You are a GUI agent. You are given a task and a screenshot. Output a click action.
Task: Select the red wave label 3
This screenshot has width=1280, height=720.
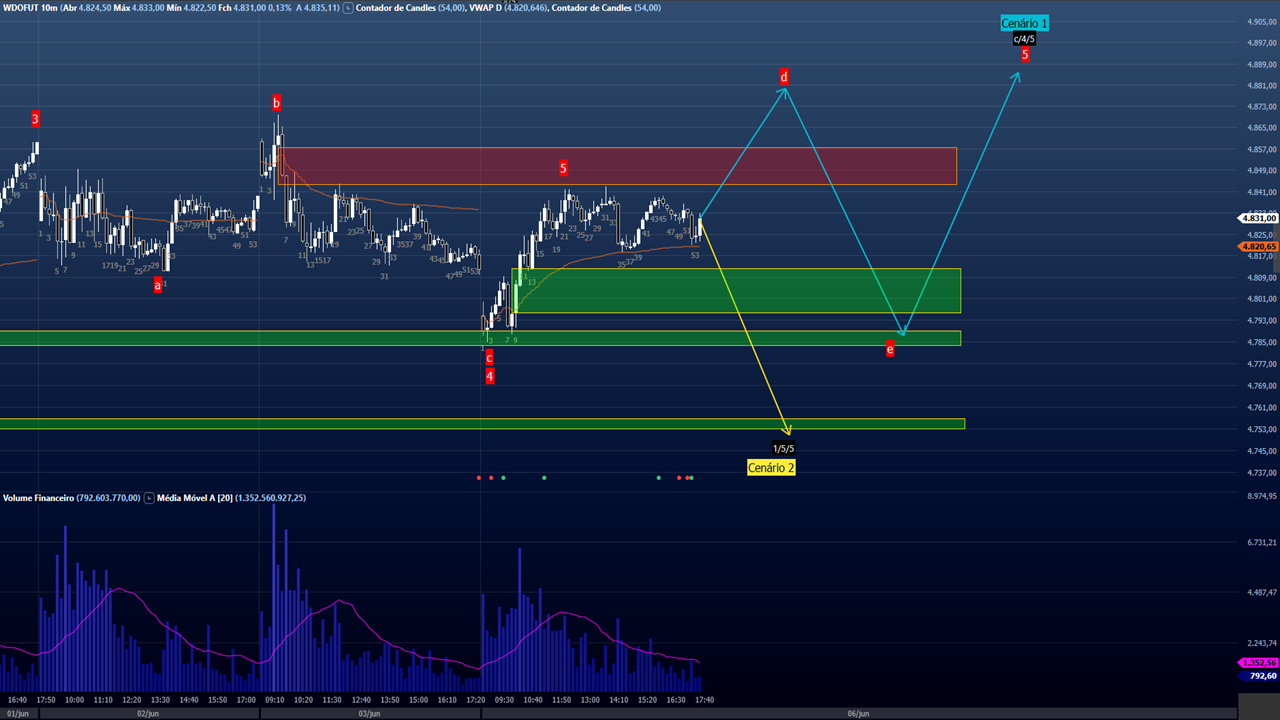(x=35, y=119)
